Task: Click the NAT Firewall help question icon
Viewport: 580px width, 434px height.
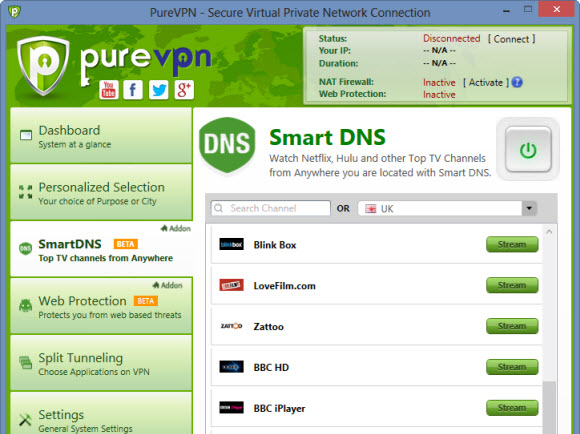Action: click(x=517, y=82)
